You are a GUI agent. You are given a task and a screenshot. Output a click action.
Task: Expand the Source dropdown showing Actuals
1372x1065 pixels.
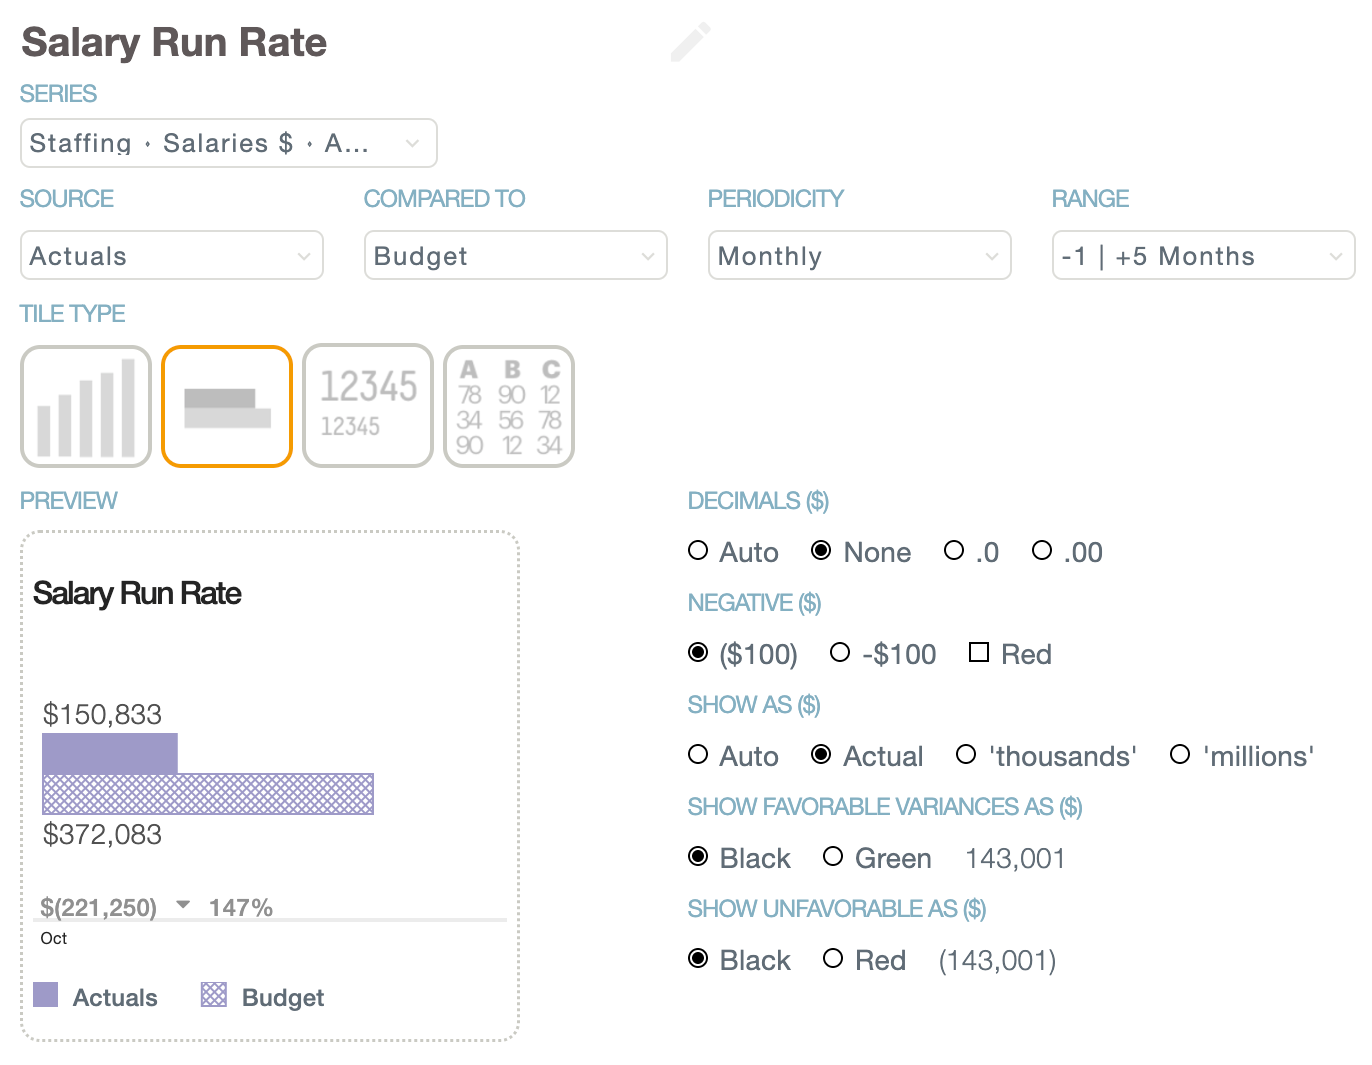coord(172,256)
